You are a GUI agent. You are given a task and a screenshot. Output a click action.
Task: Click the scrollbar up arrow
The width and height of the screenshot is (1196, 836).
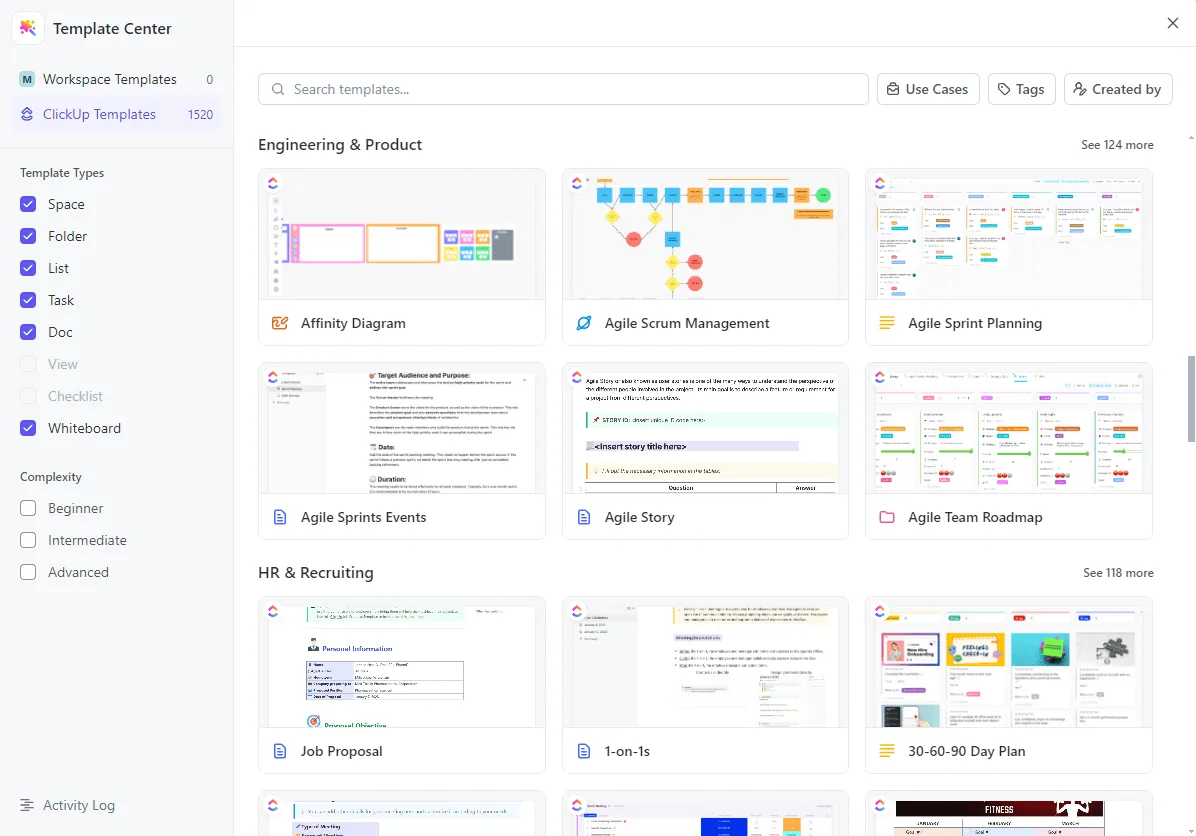[x=1191, y=138]
